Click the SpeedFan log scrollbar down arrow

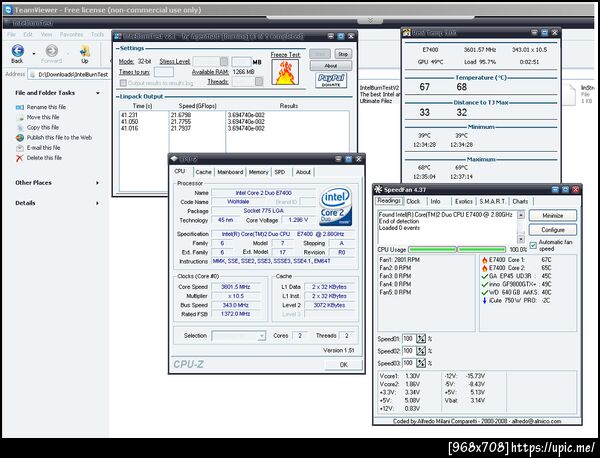pyautogui.click(x=520, y=239)
